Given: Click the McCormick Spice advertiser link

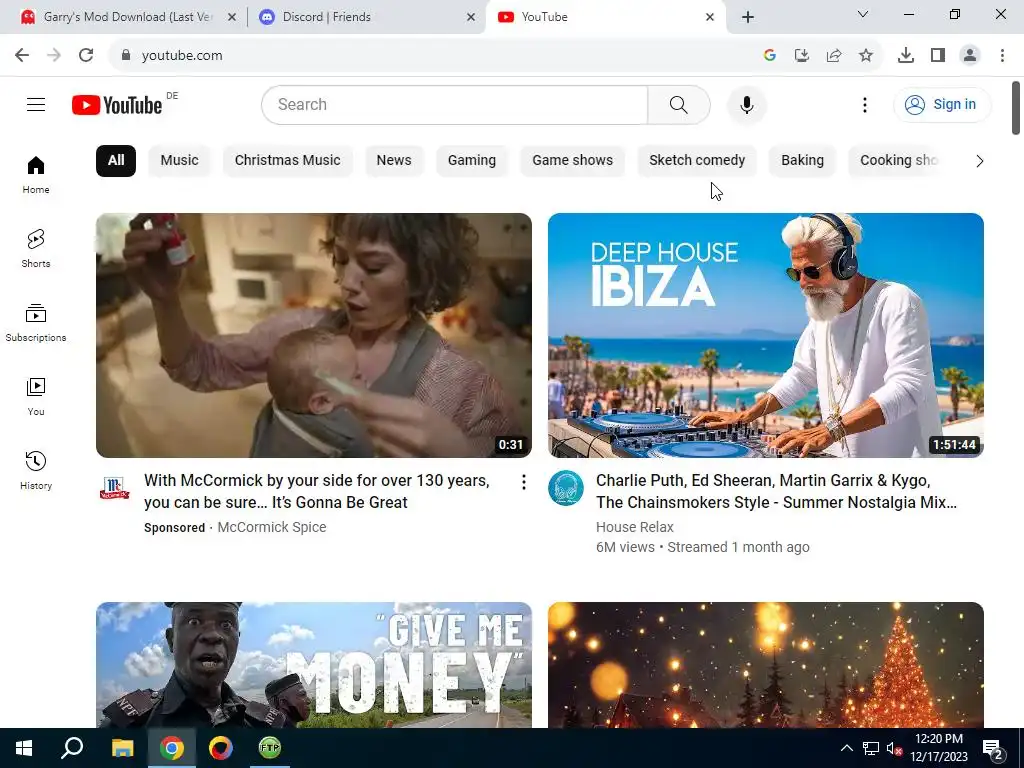Looking at the screenshot, I should (272, 527).
